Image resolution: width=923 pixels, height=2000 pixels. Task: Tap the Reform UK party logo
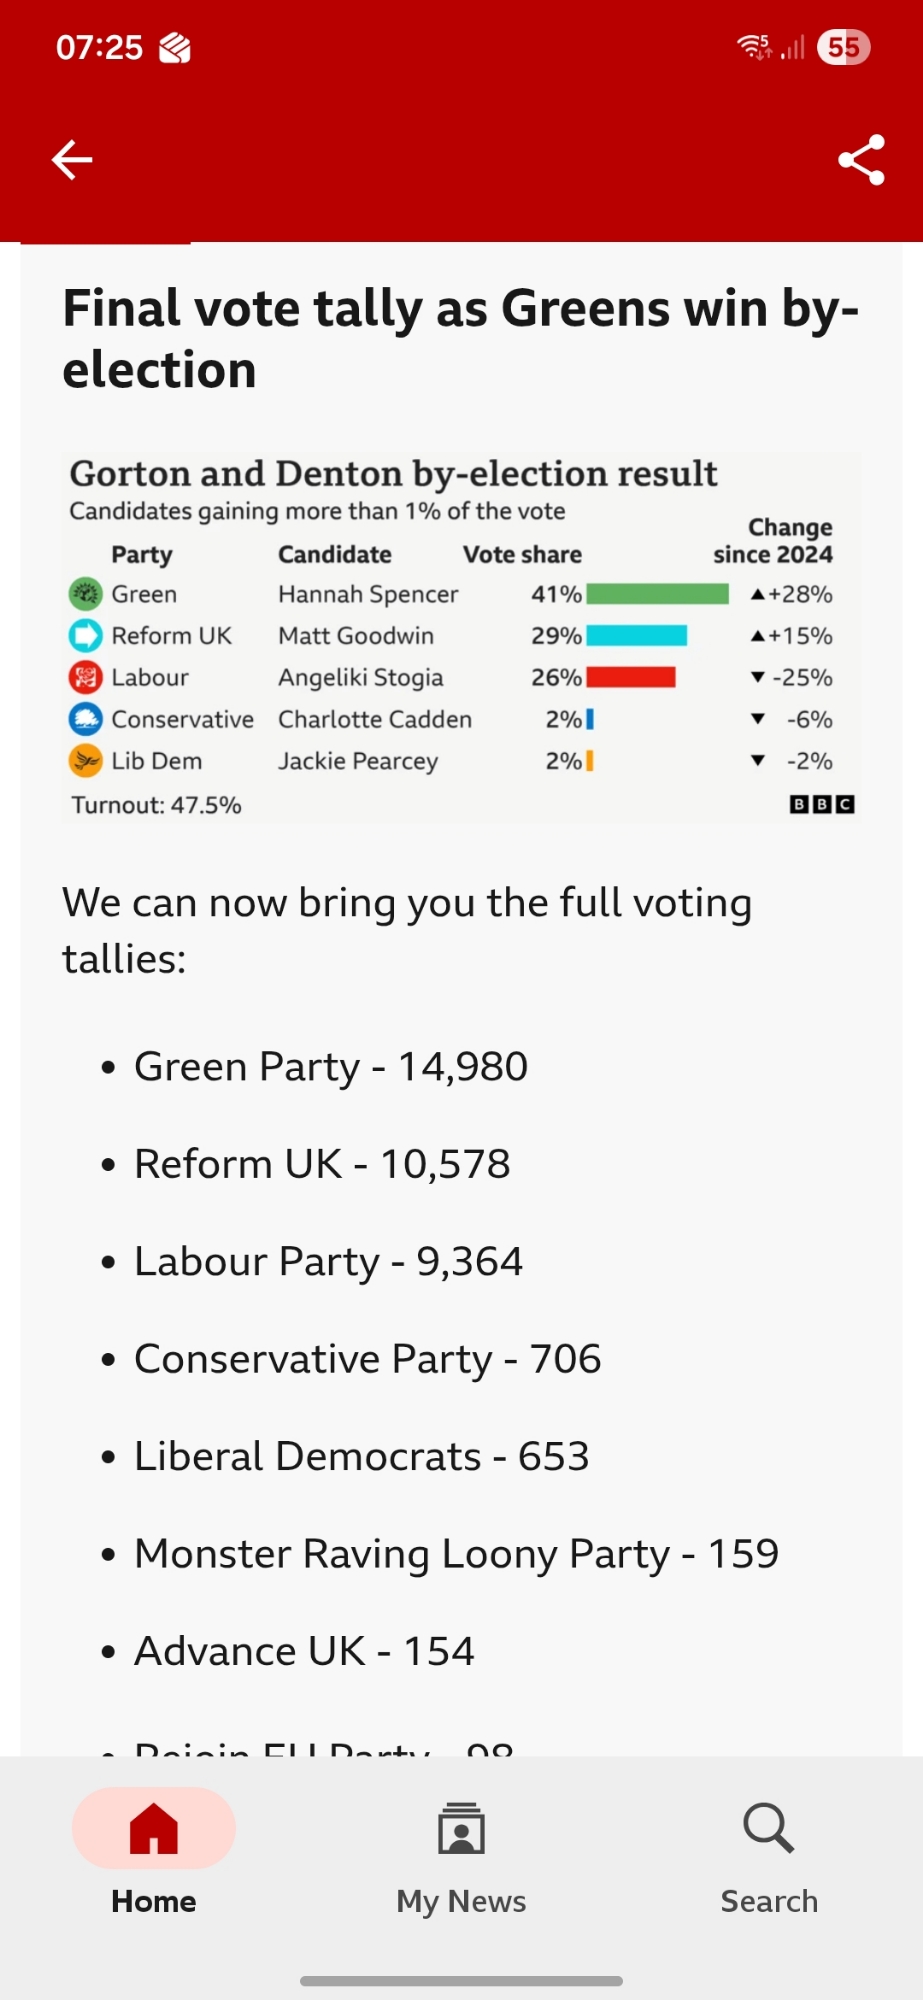(85, 636)
